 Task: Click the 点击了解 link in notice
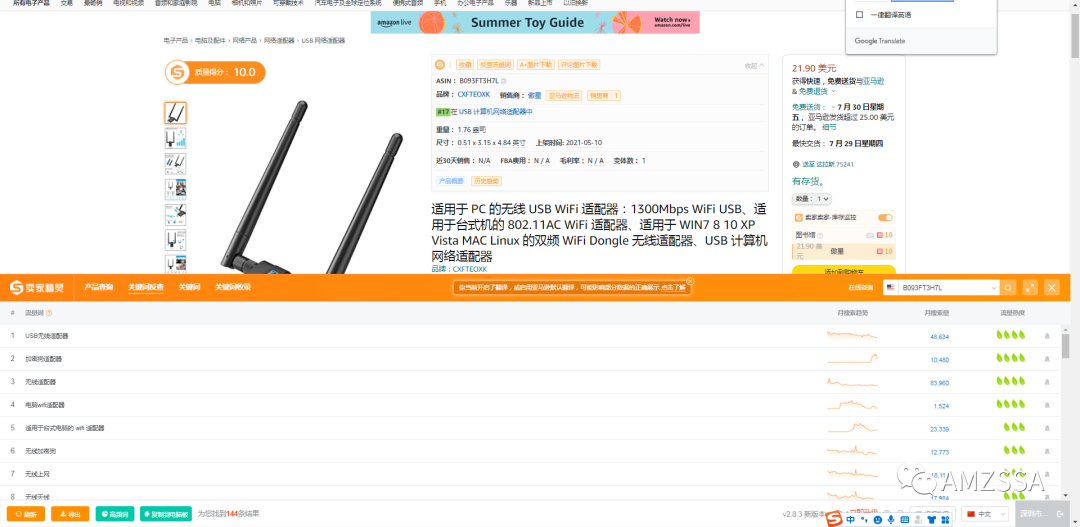click(674, 287)
